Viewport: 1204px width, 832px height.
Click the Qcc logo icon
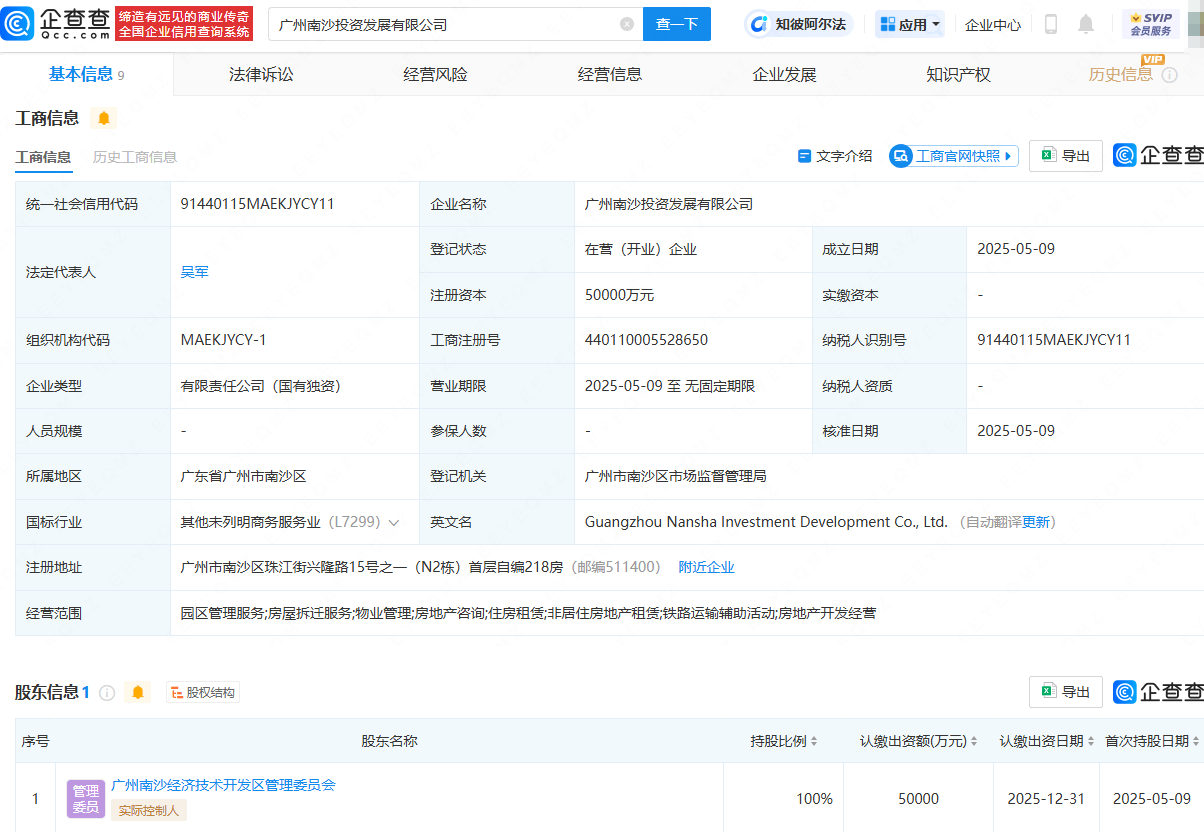click(19, 24)
